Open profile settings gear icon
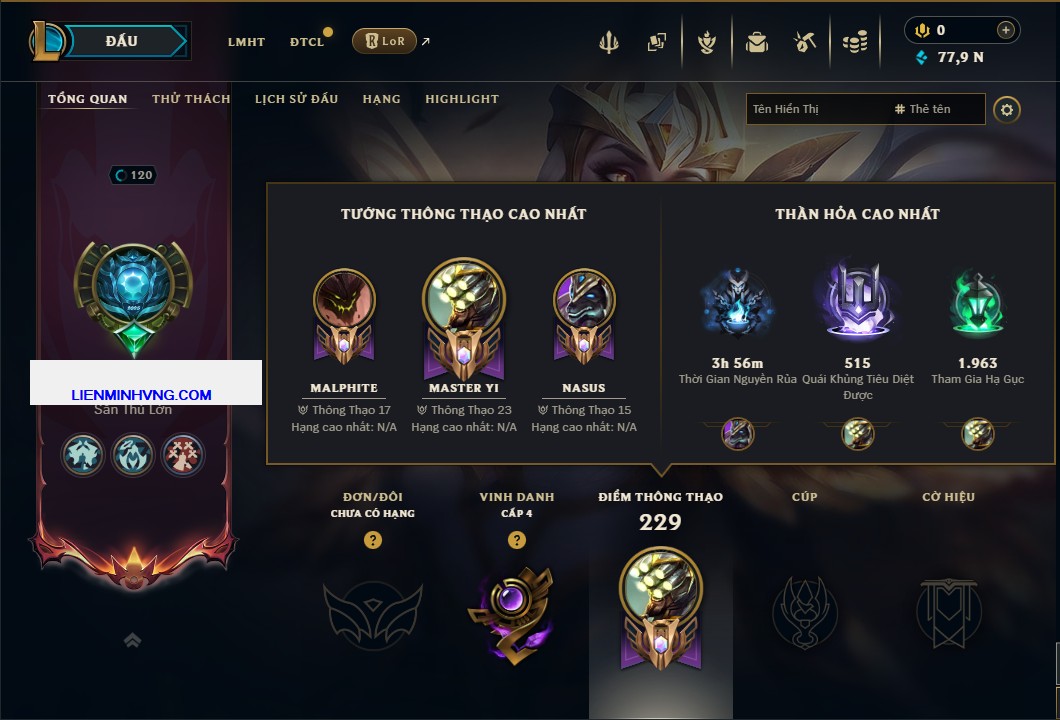1060x720 pixels. tap(1007, 110)
